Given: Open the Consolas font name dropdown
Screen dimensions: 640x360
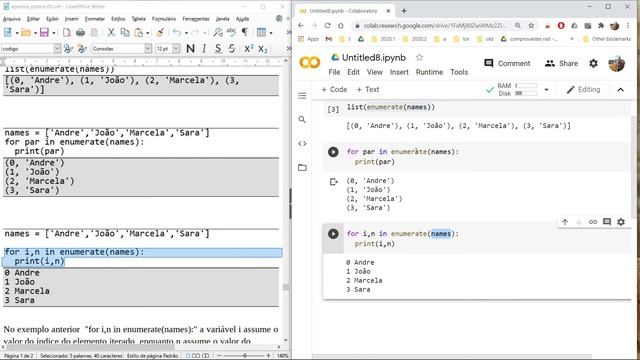Looking at the screenshot, I should click(x=148, y=49).
